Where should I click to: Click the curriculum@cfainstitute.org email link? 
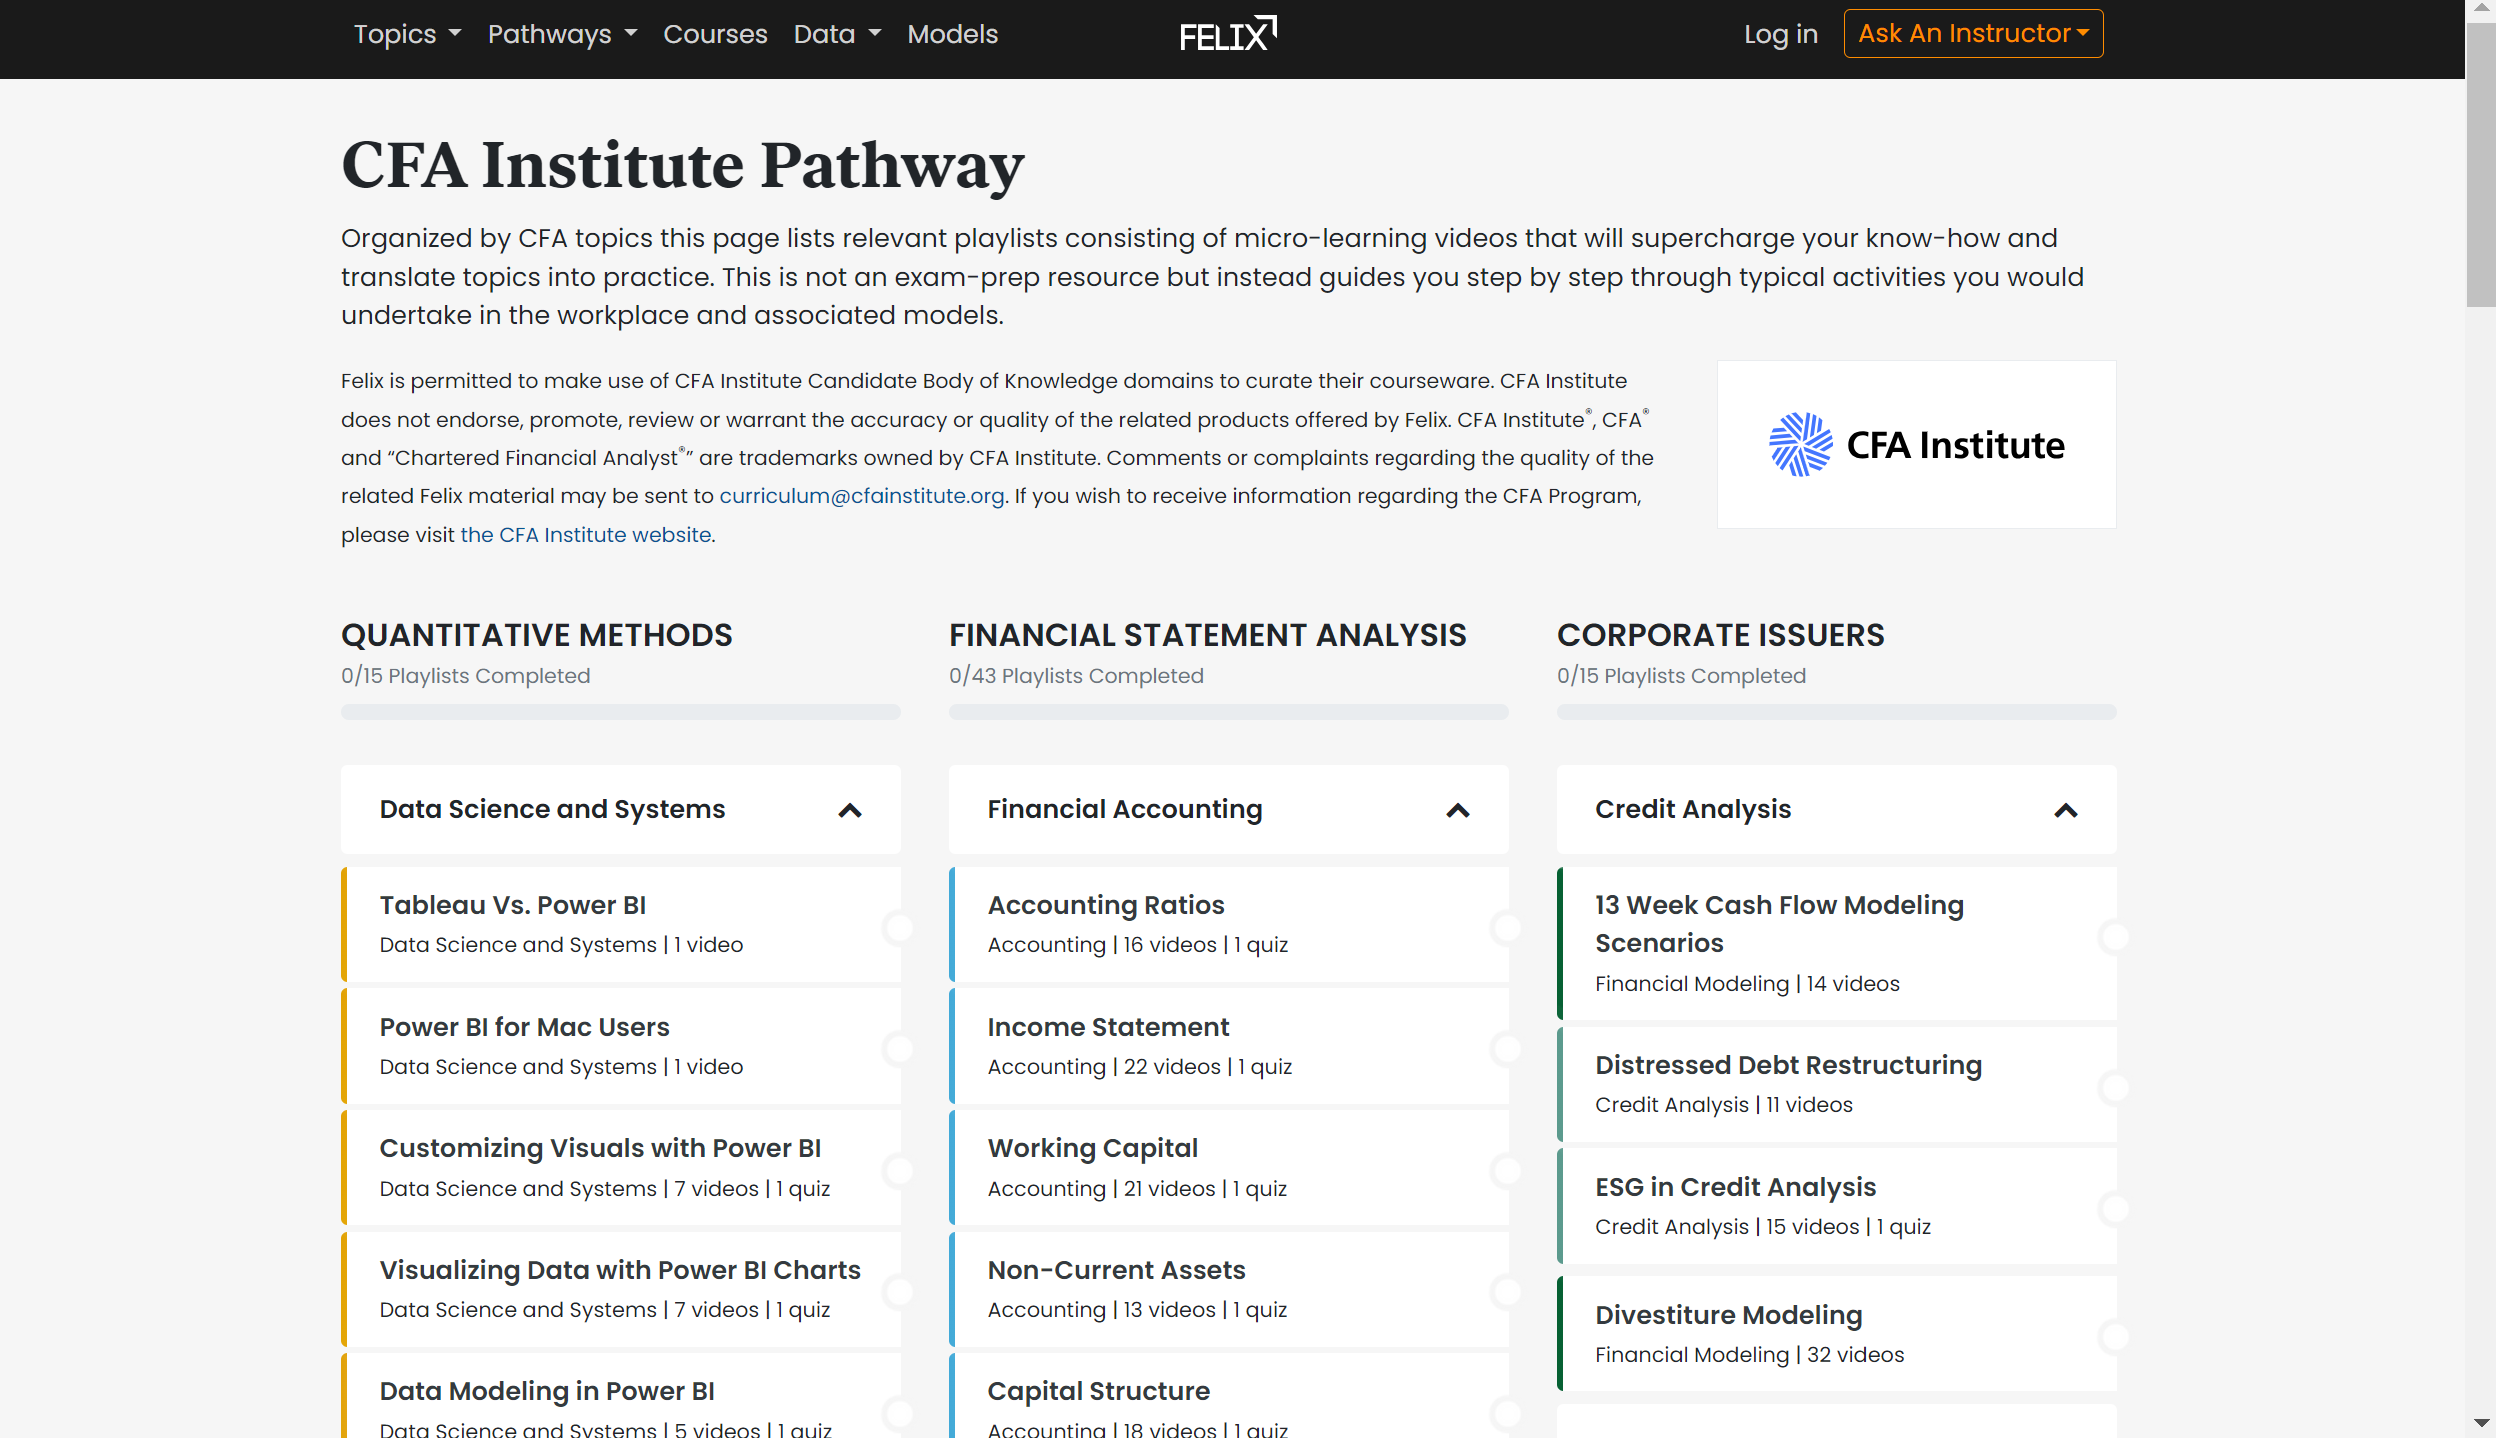coord(861,496)
